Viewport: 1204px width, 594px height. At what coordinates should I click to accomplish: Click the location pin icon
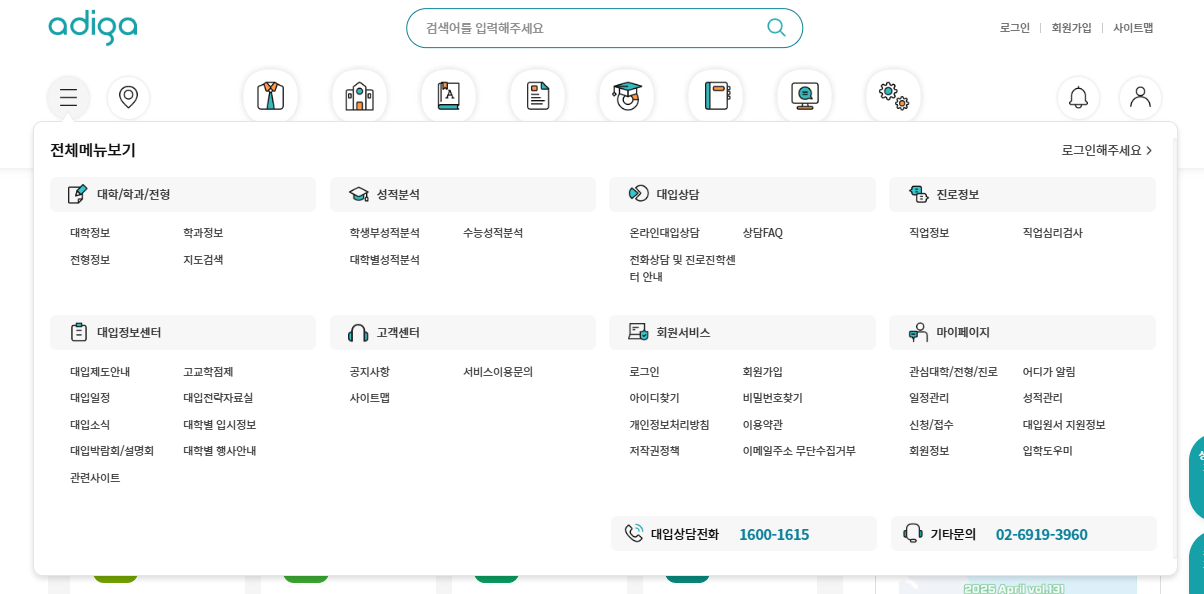[x=128, y=97]
